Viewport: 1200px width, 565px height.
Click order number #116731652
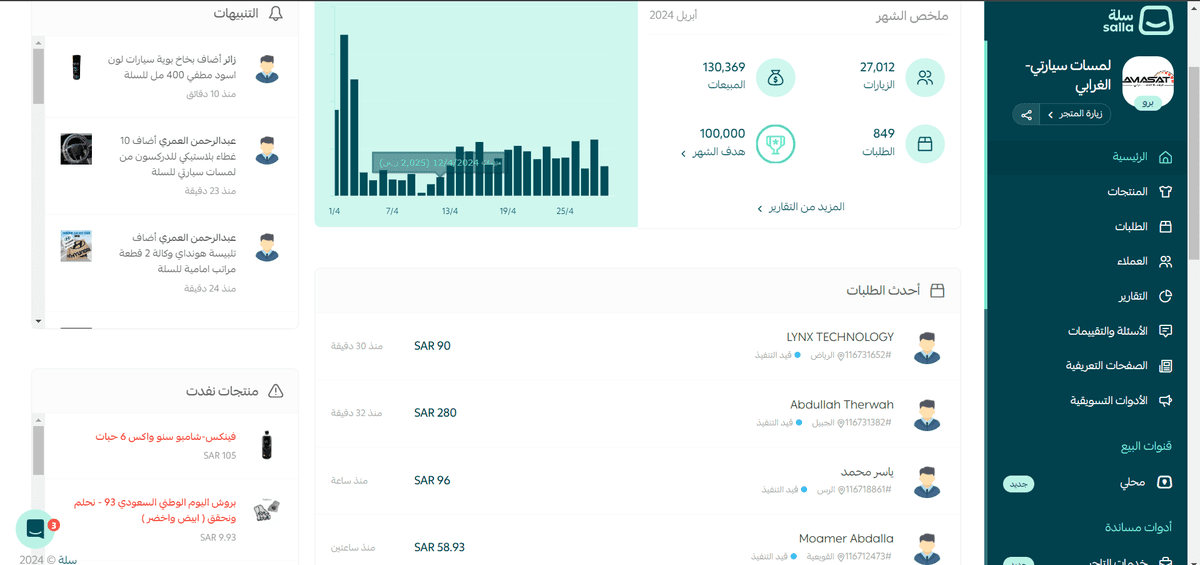pyautogui.click(x=868, y=355)
